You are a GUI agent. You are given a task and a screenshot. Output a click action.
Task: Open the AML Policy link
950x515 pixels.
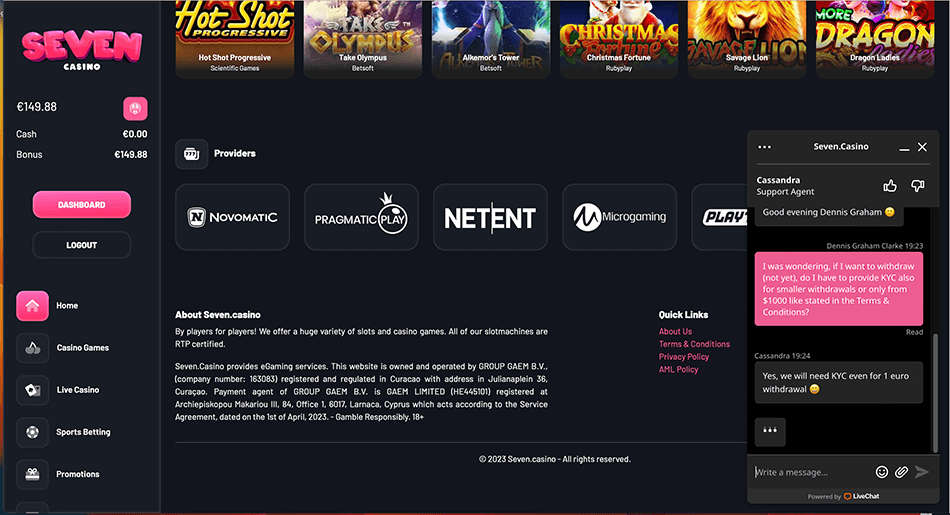(679, 370)
